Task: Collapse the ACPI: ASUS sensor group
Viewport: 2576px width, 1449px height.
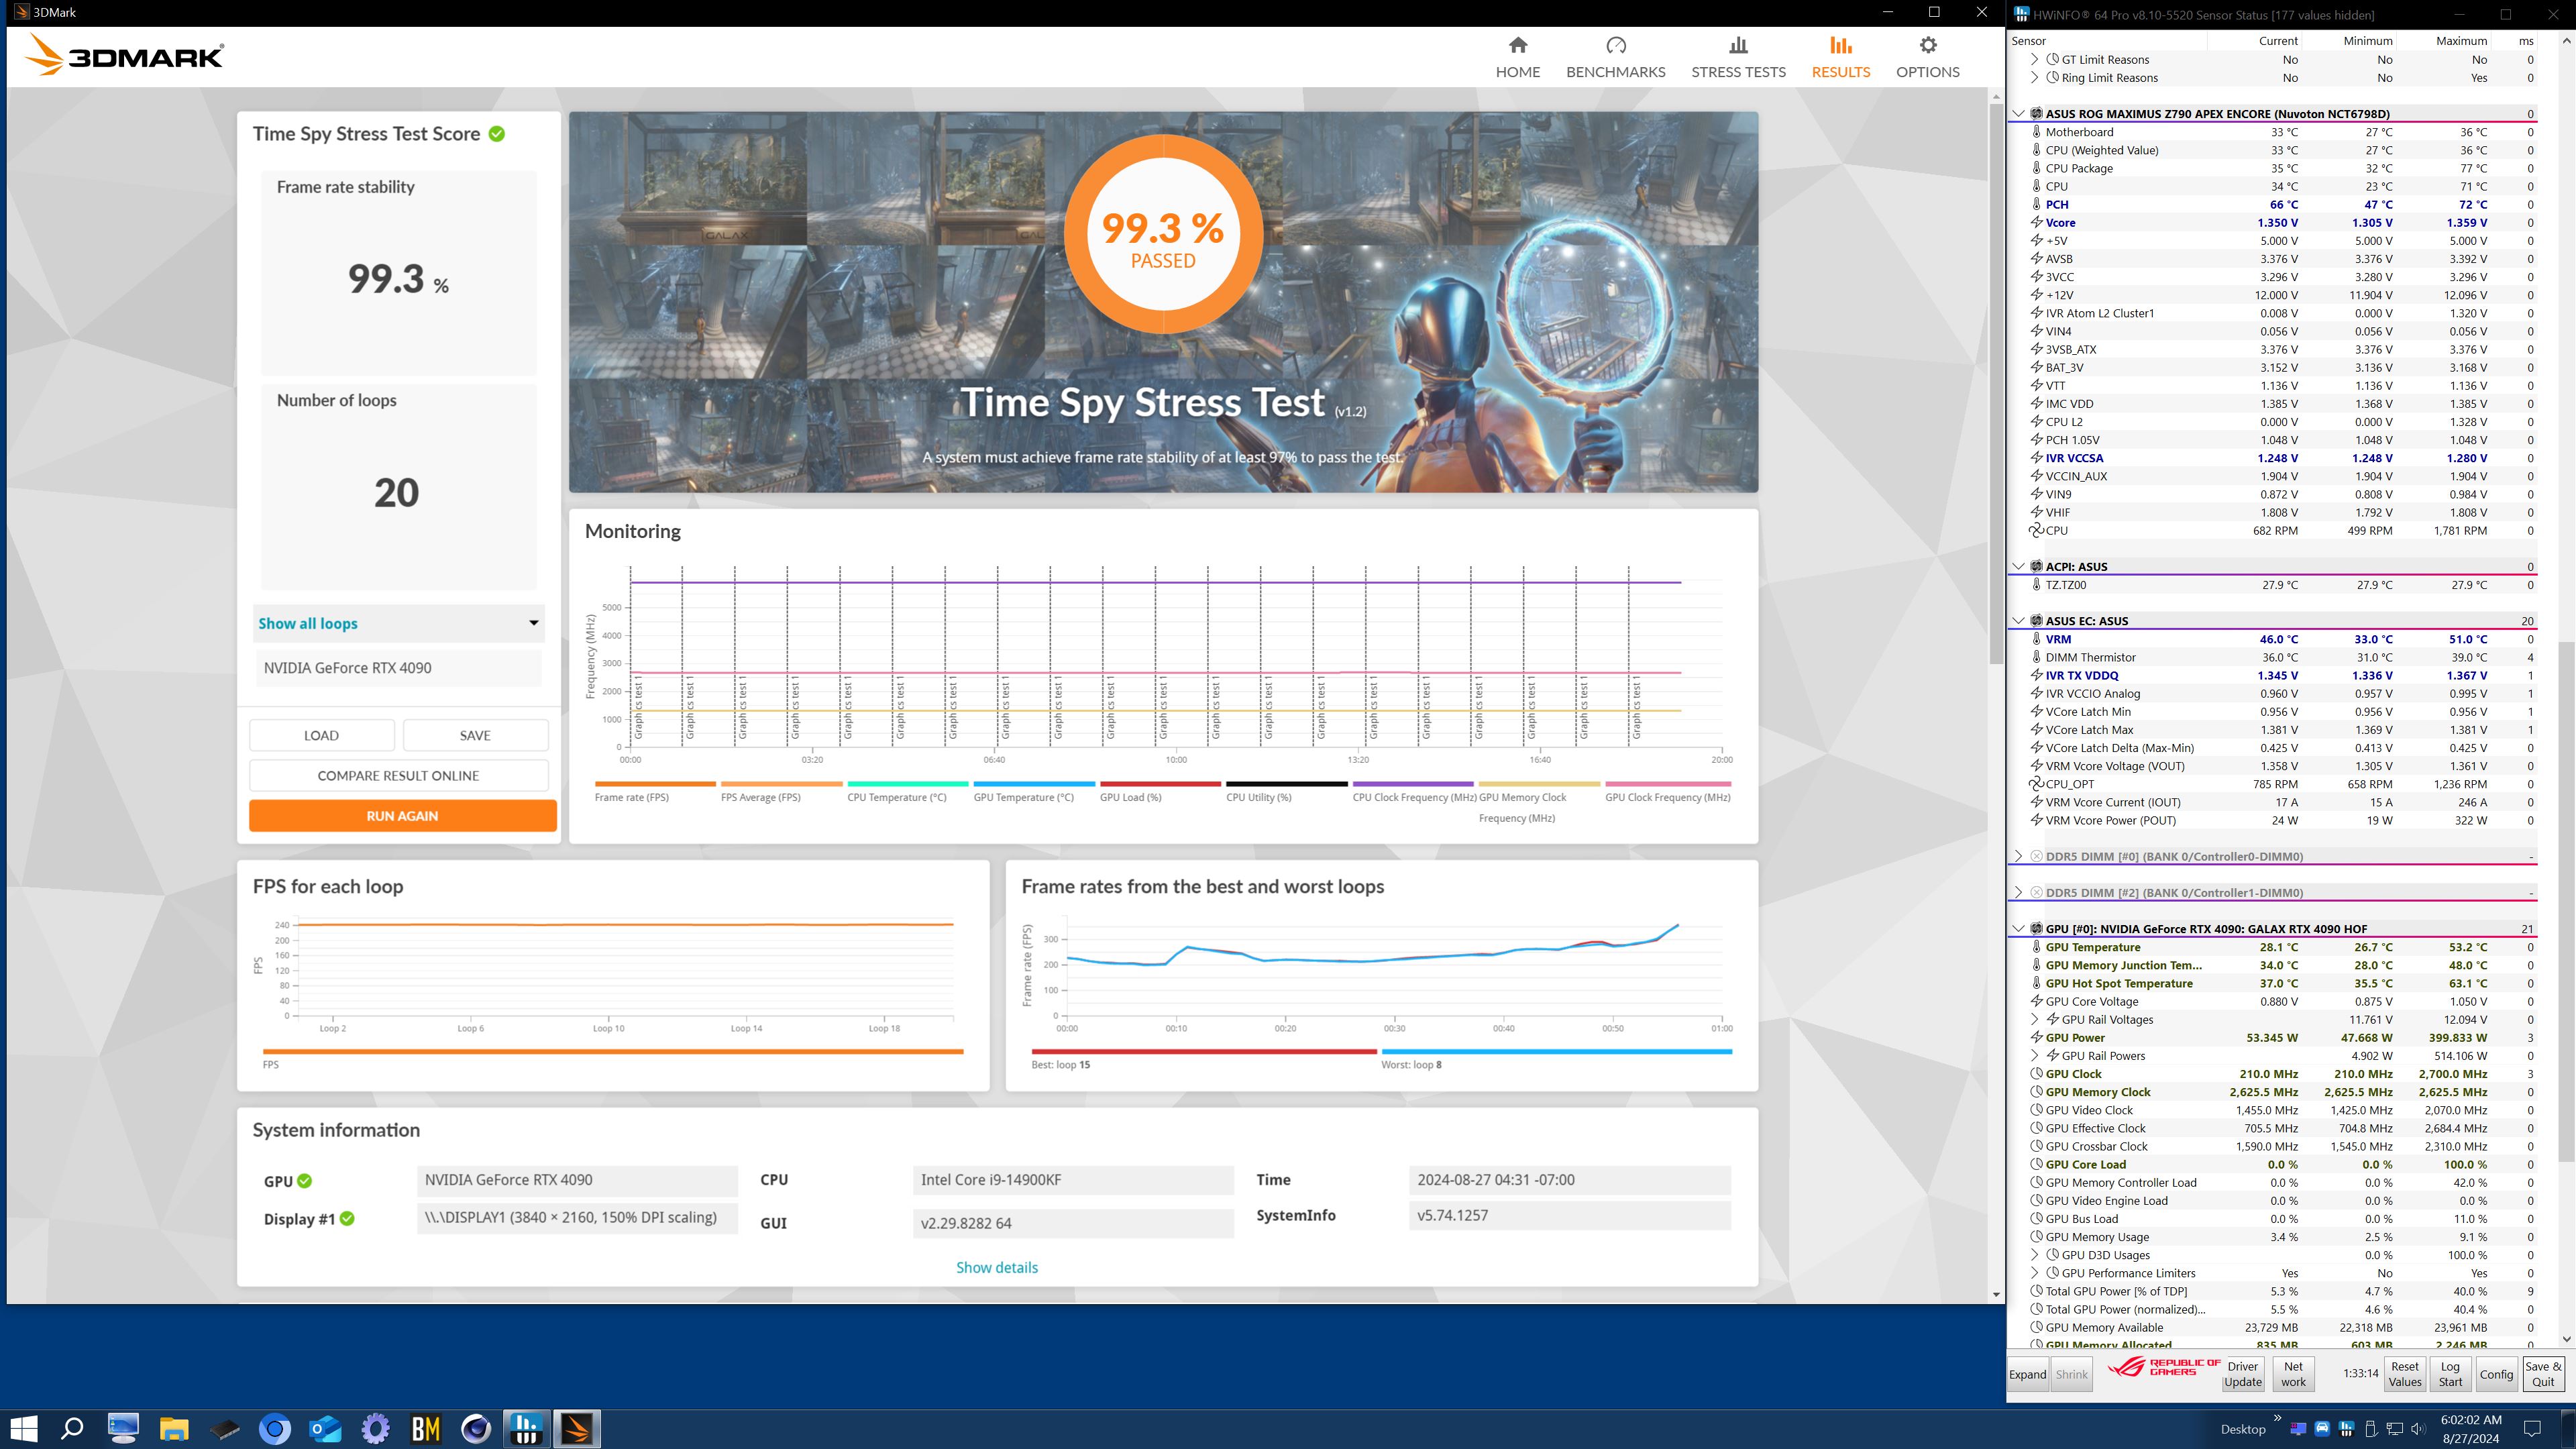Action: coord(2018,566)
